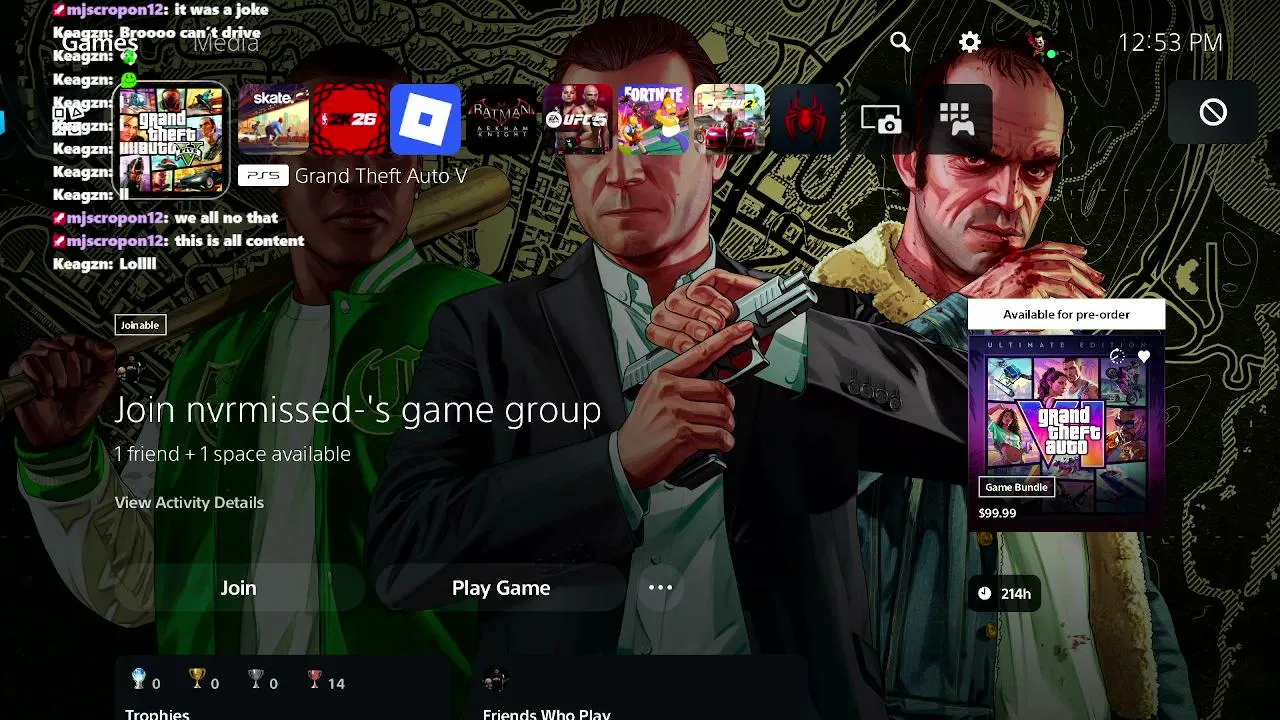Click the 12:53 PM clock
This screenshot has height=720, width=1280.
tap(1170, 42)
